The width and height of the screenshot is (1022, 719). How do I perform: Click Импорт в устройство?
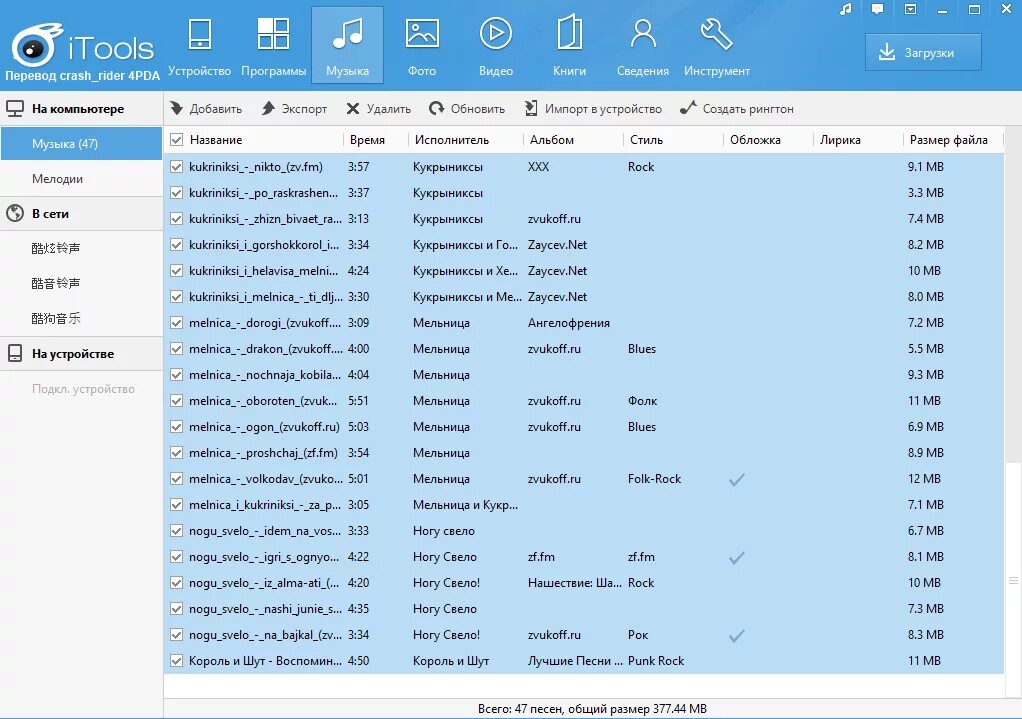[x=593, y=109]
